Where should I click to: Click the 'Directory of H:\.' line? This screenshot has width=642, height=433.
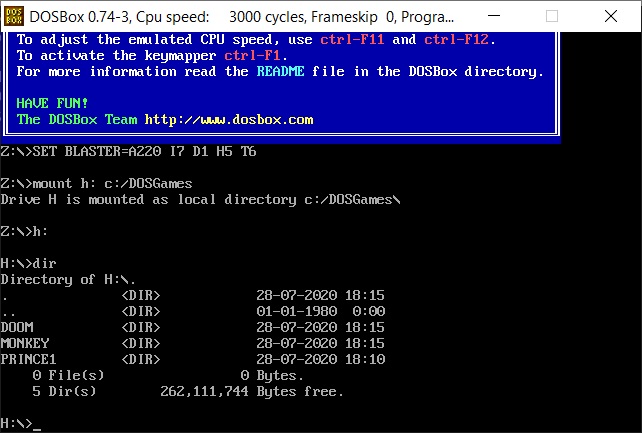[68, 280]
